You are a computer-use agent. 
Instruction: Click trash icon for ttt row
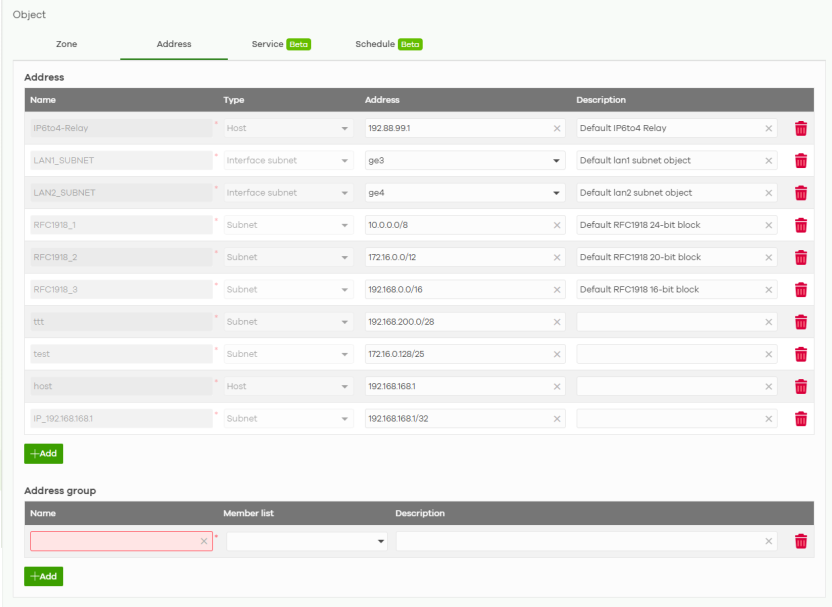point(800,322)
